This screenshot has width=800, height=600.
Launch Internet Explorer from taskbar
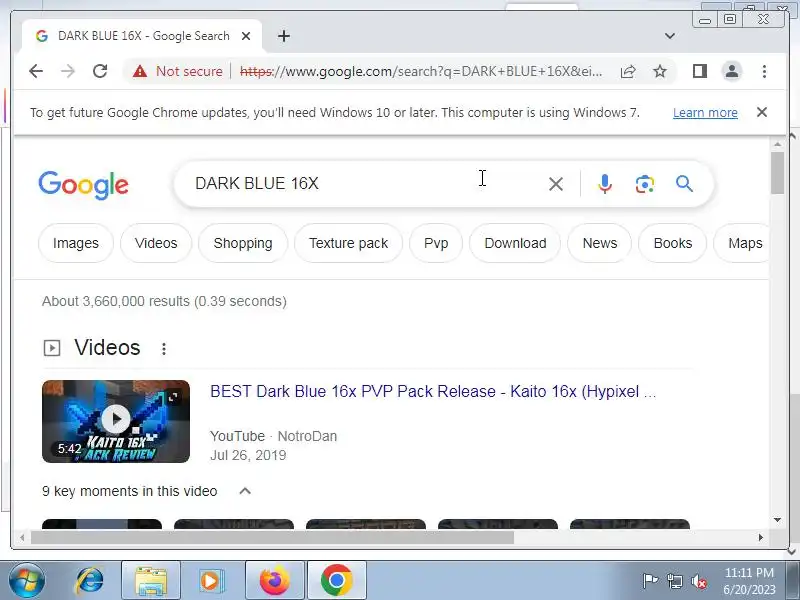coord(90,581)
